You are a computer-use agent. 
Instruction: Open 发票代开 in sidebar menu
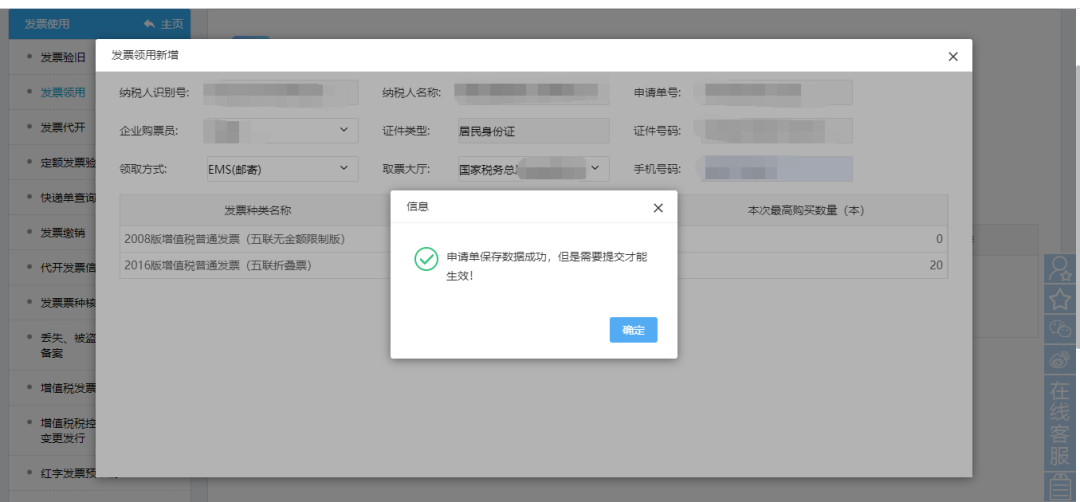(x=63, y=127)
